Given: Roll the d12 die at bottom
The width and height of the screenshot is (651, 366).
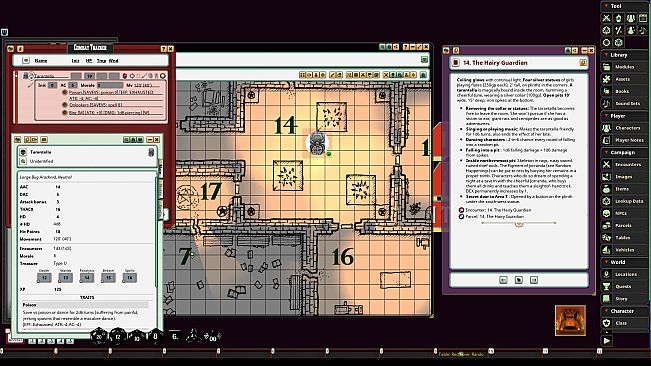Looking at the screenshot, I should click(118, 337).
